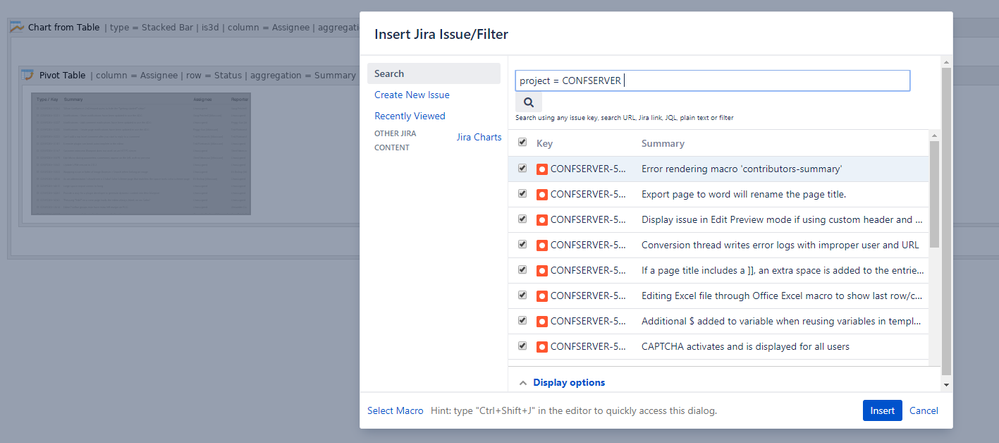The image size is (999, 443).
Task: Expand the Display options section
Action: [563, 382]
